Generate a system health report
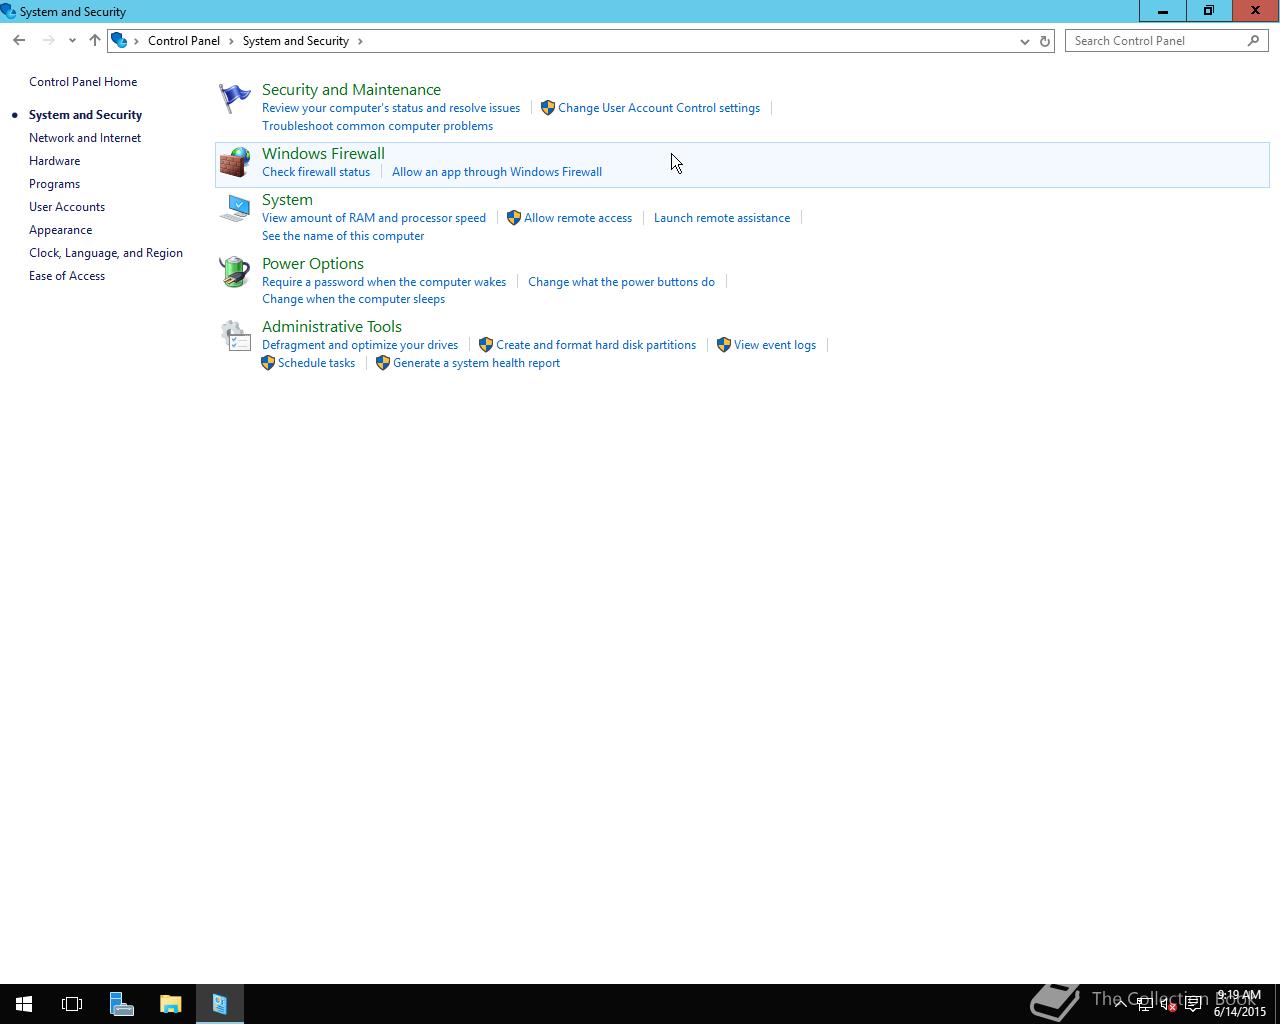This screenshot has height=1024, width=1280. [x=476, y=363]
